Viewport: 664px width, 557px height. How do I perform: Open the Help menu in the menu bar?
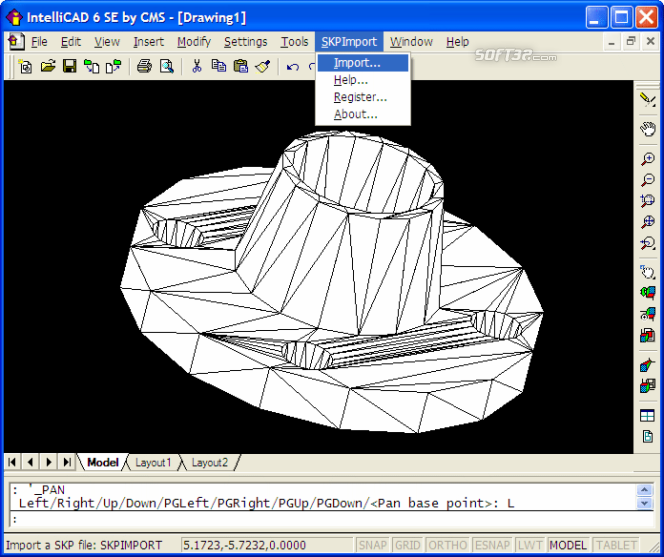(x=457, y=42)
